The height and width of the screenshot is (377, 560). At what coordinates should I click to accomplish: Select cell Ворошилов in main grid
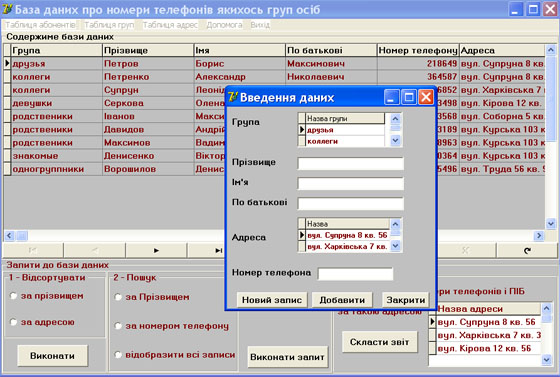tap(148, 169)
